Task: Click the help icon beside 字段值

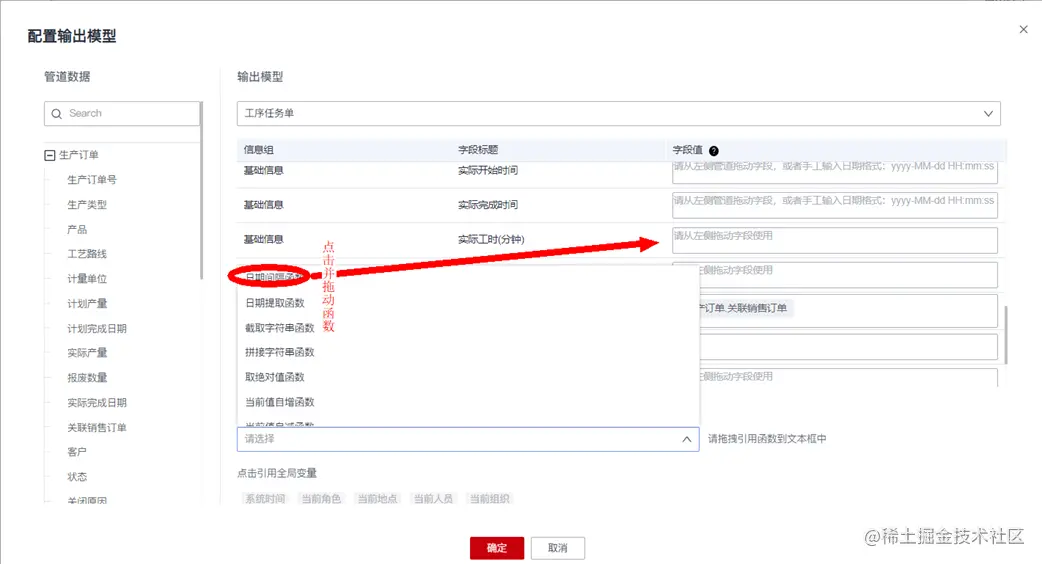Action: pos(714,151)
